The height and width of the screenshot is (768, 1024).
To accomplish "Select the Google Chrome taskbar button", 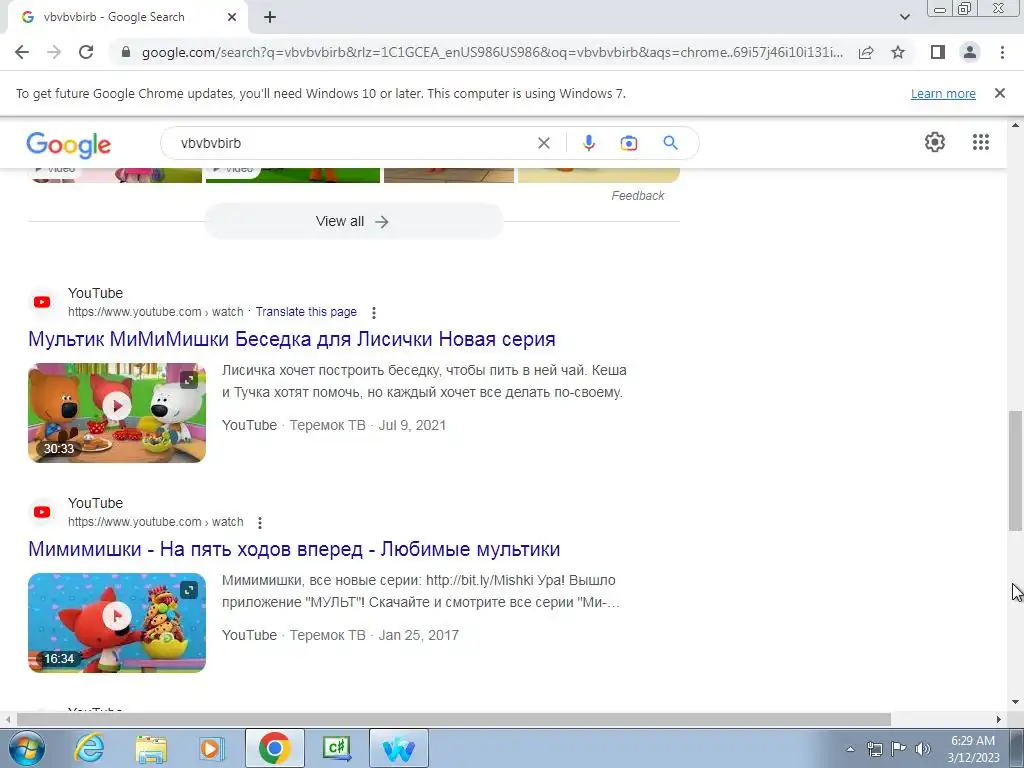I will coord(275,748).
